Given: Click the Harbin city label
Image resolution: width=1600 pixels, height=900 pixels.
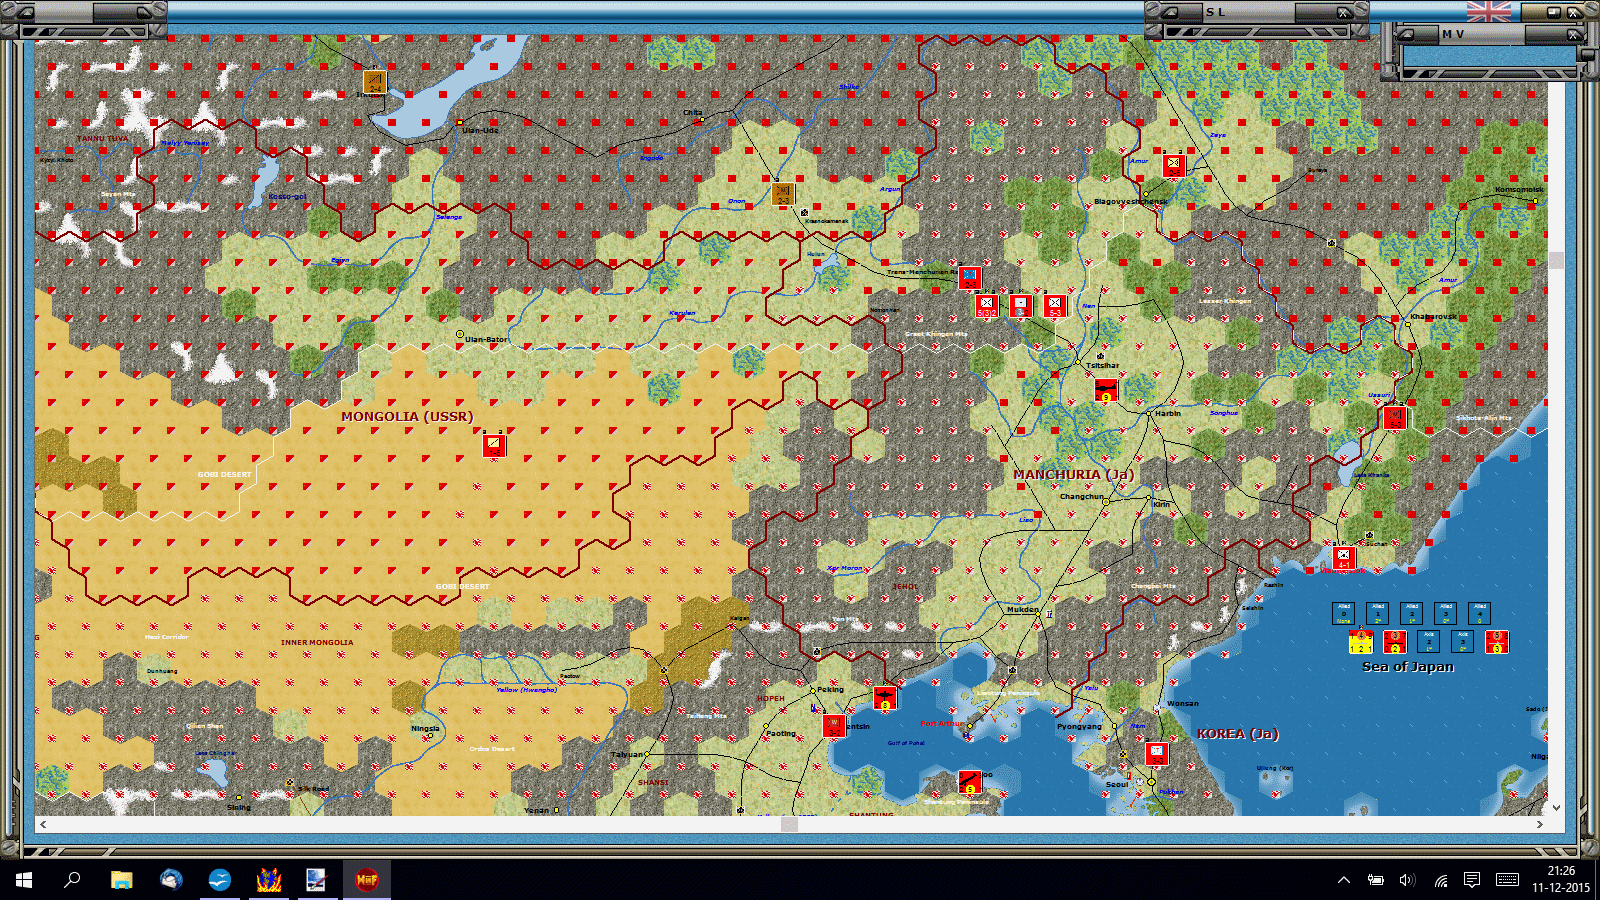Looking at the screenshot, I should point(1168,413).
